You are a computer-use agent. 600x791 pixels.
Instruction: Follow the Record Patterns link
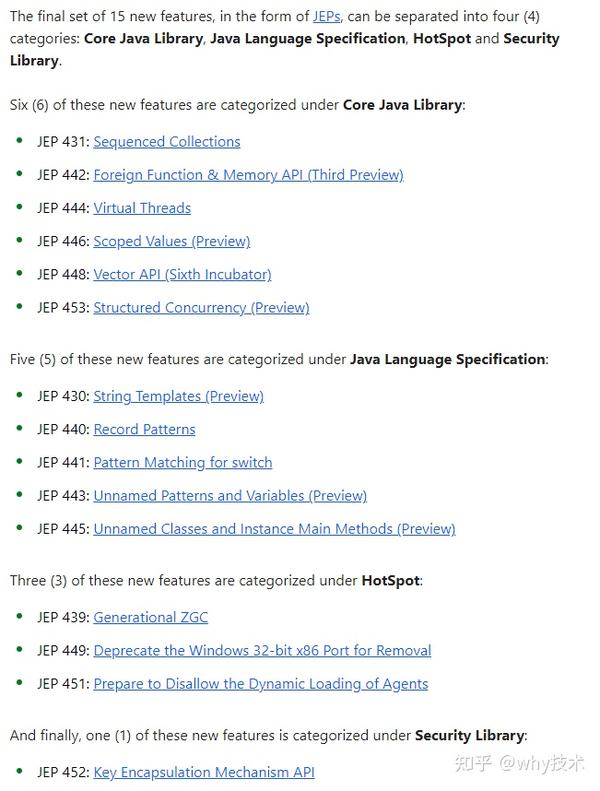(x=144, y=429)
